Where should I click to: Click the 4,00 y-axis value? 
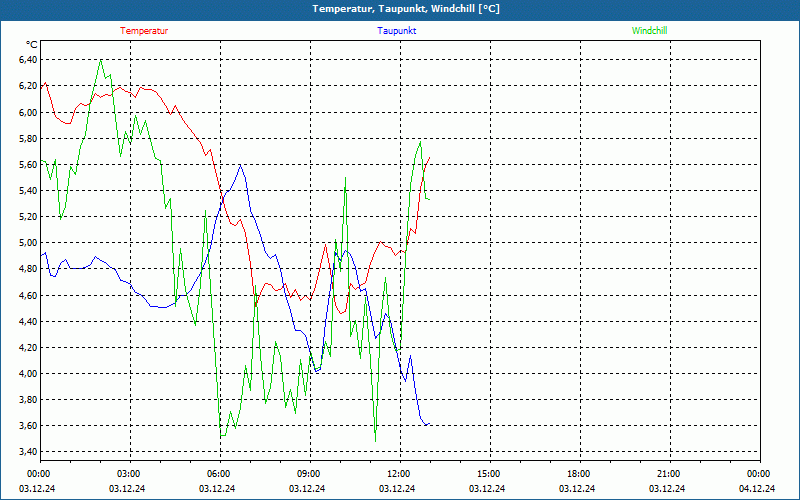pos(28,373)
